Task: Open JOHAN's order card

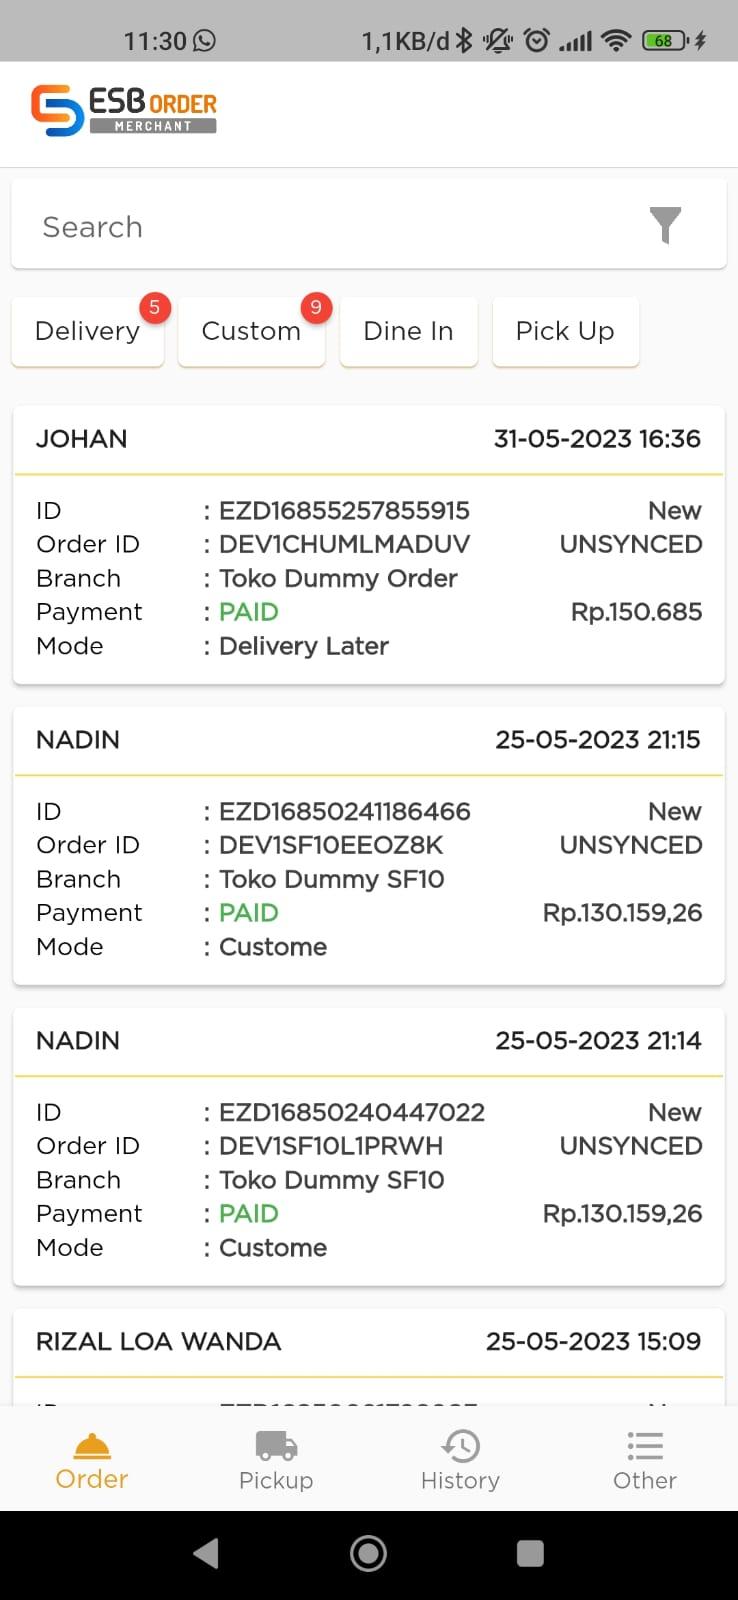Action: (x=369, y=545)
